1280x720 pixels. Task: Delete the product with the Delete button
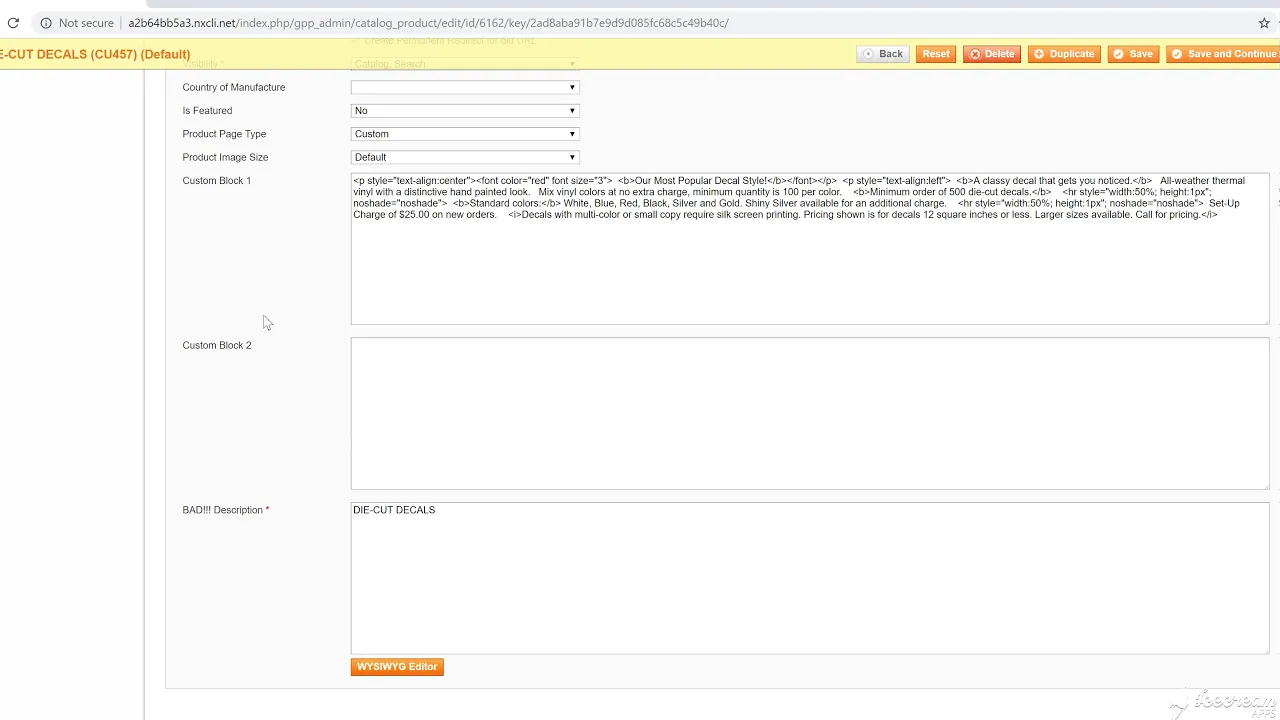click(992, 54)
